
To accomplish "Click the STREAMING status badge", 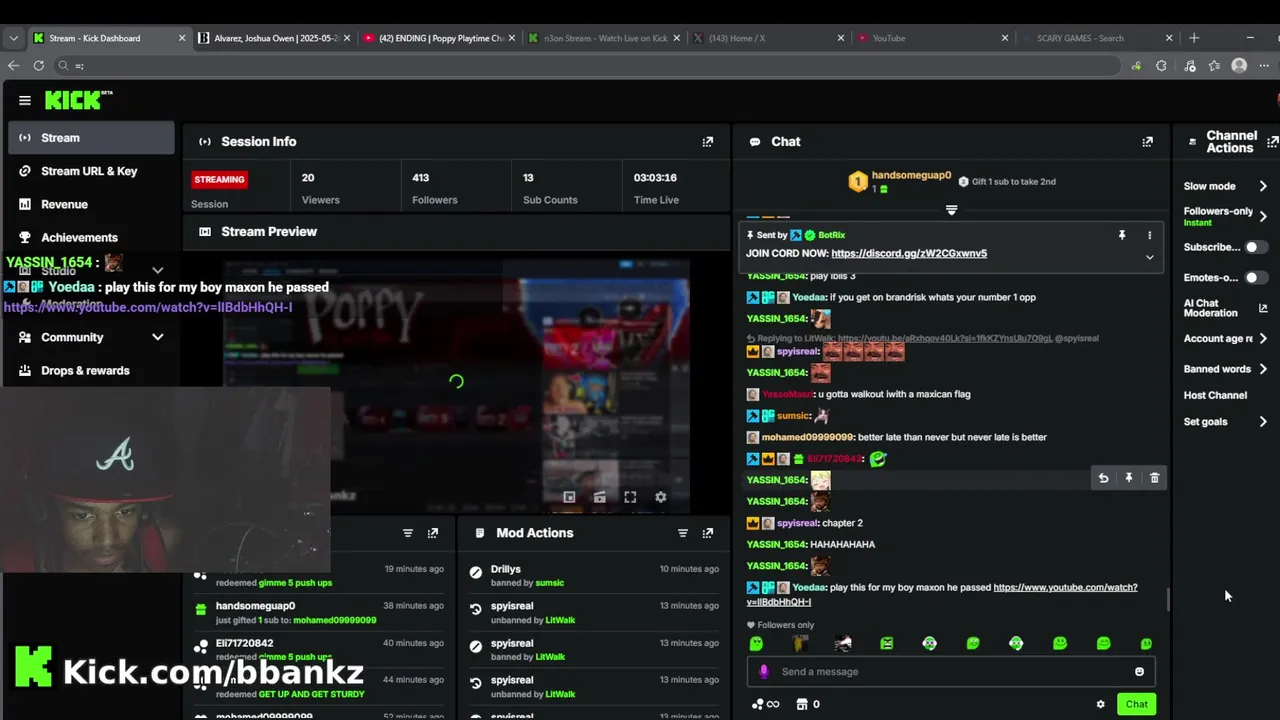I will (219, 179).
